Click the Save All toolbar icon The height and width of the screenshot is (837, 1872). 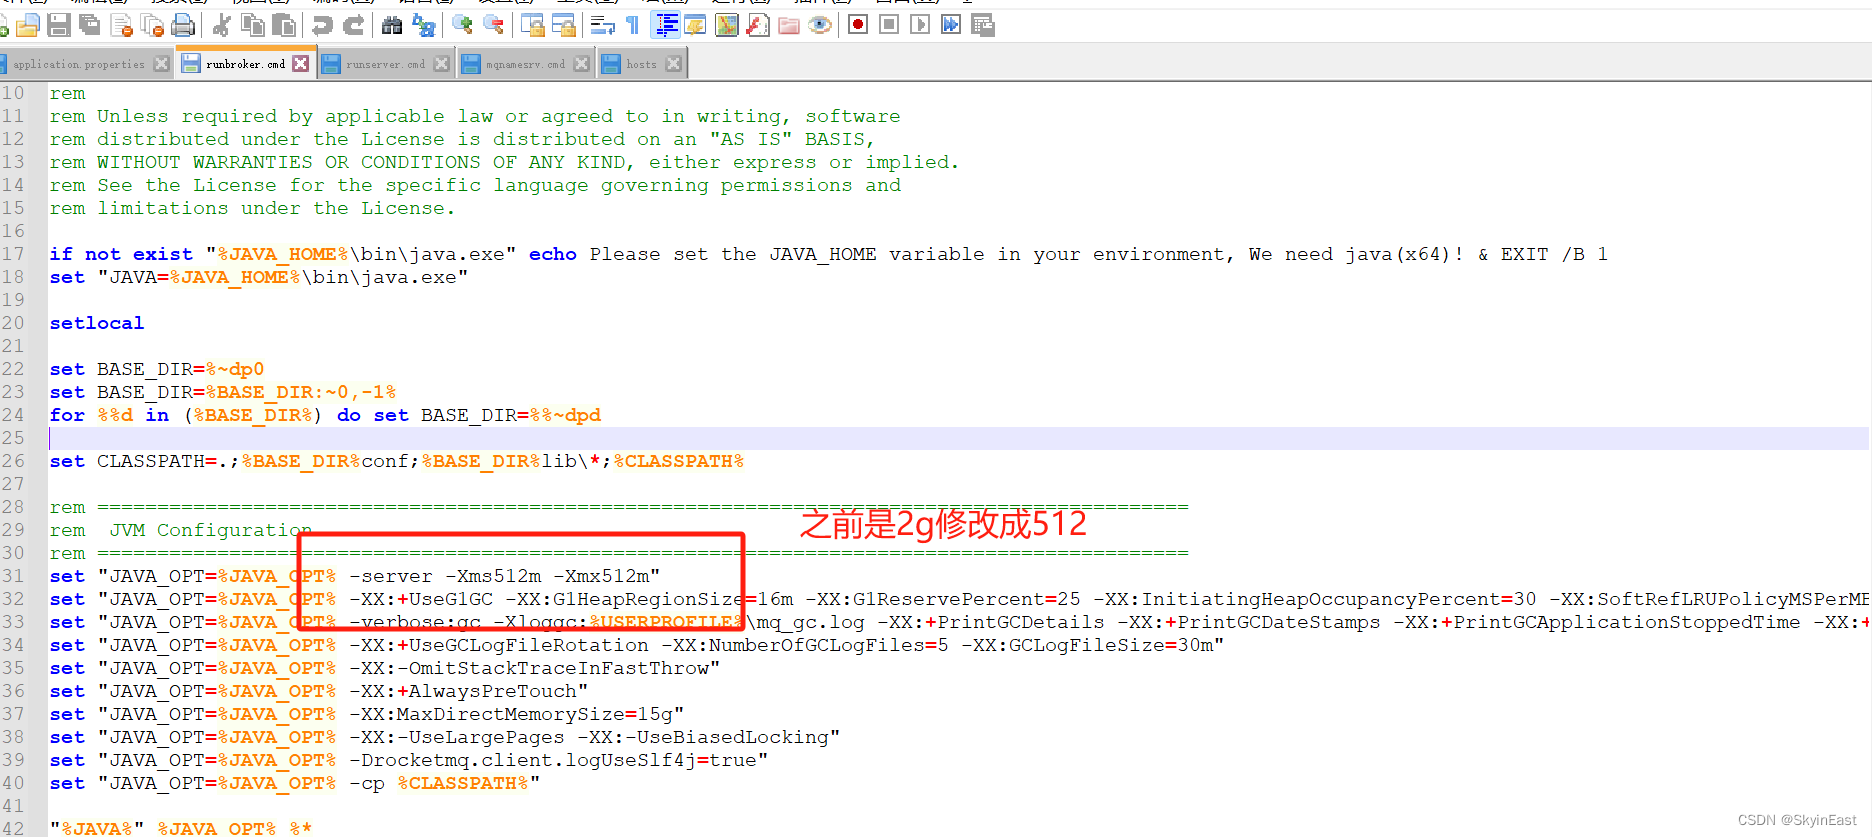coord(90,25)
